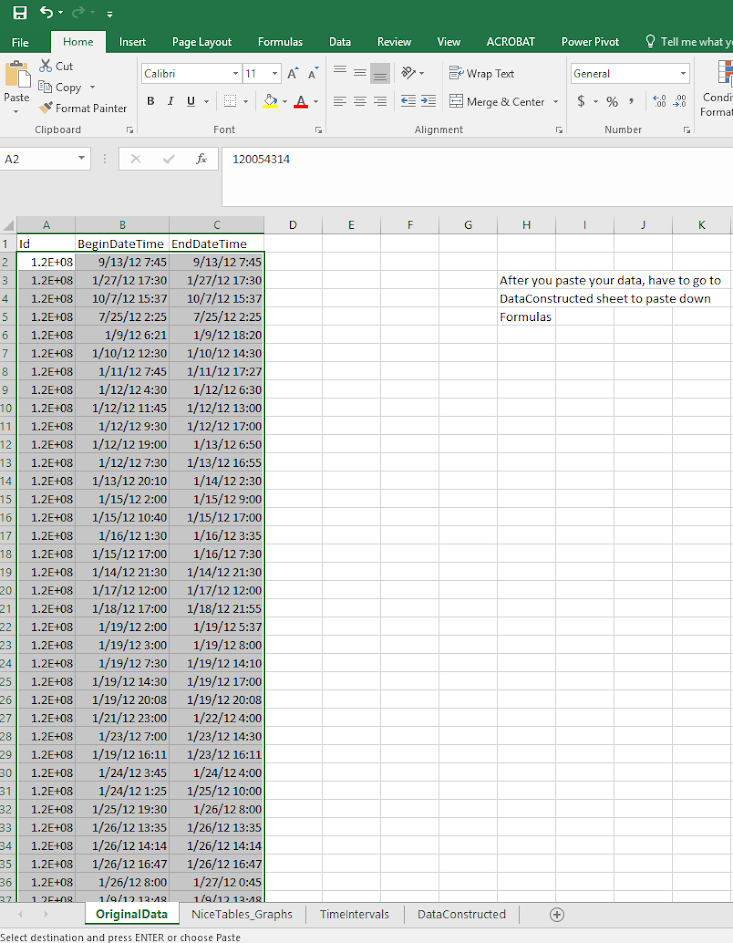Open Font Color palette dropdown arrow
Viewport: 733px width, 943px height.
[316, 102]
